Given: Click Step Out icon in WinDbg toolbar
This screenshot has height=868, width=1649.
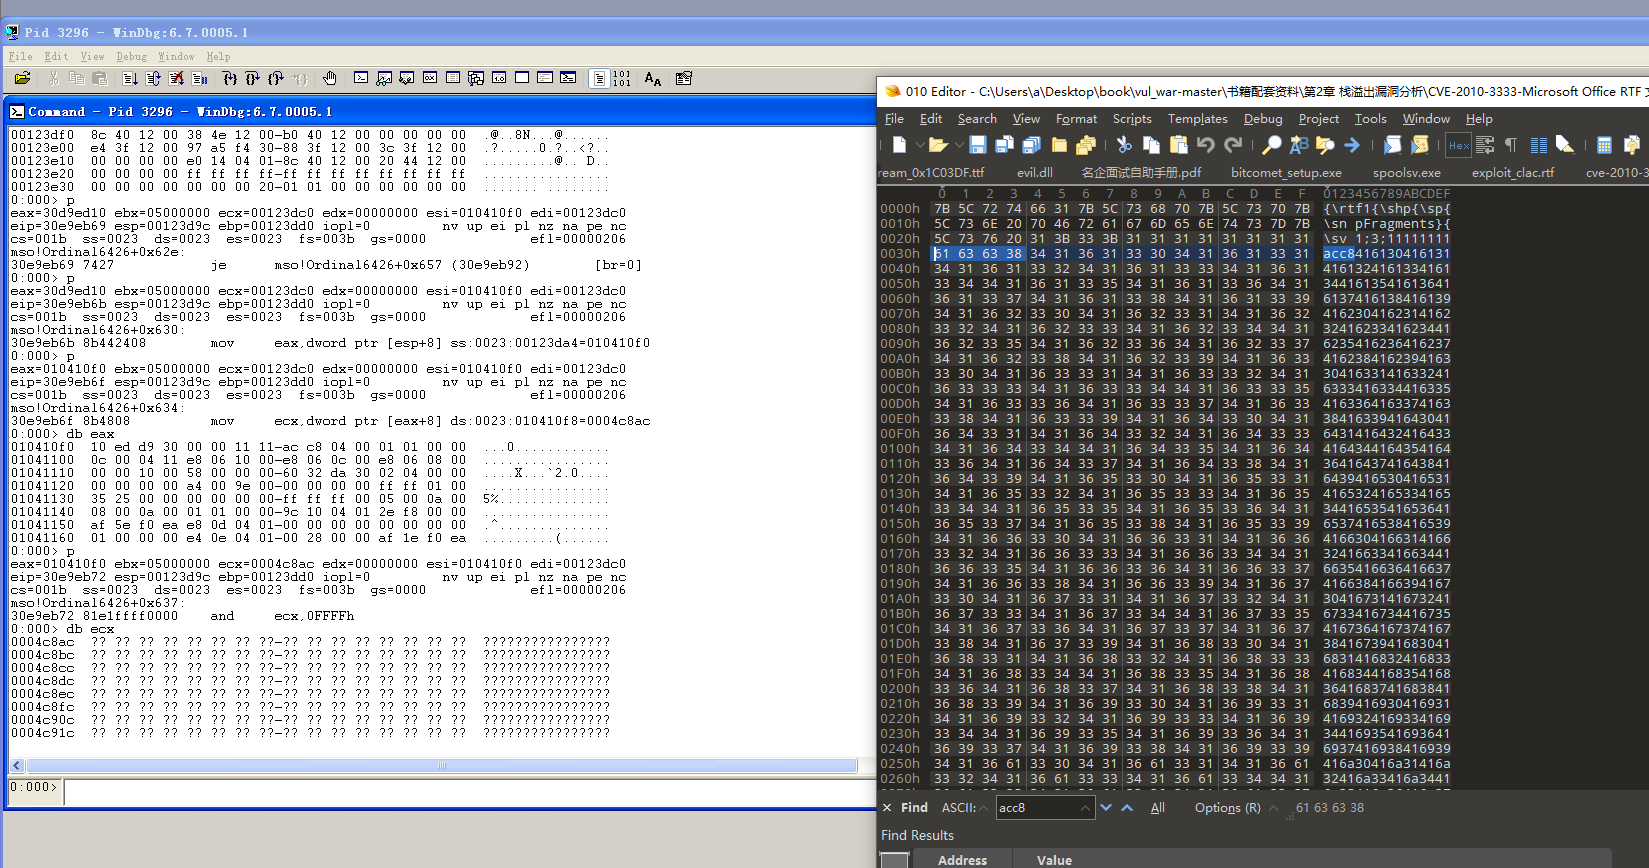Looking at the screenshot, I should 275,78.
